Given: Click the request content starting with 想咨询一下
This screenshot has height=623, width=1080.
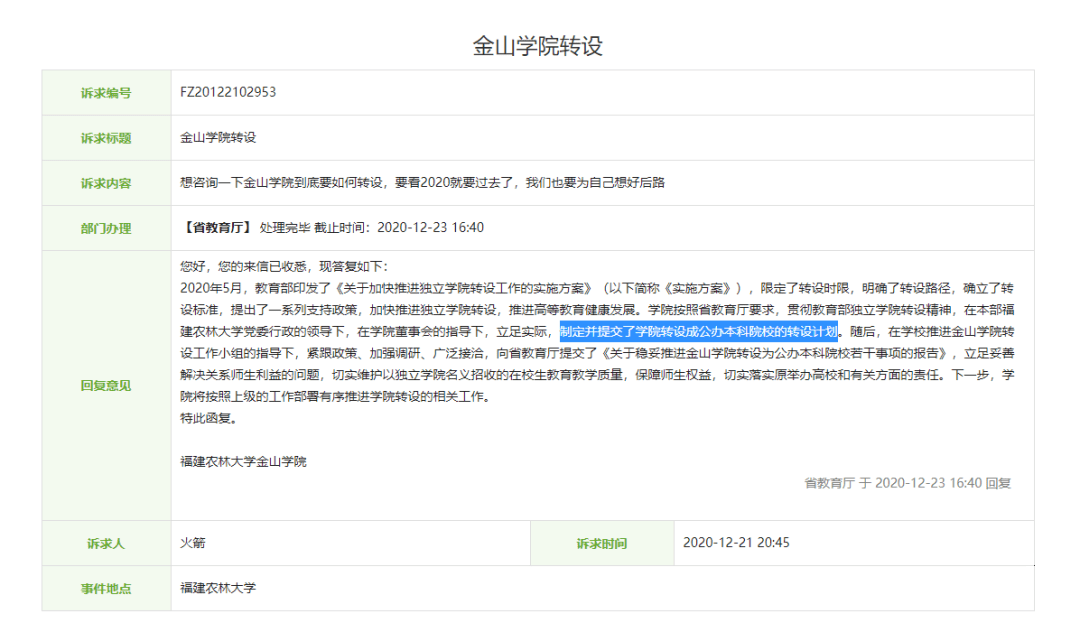Looking at the screenshot, I should [422, 182].
